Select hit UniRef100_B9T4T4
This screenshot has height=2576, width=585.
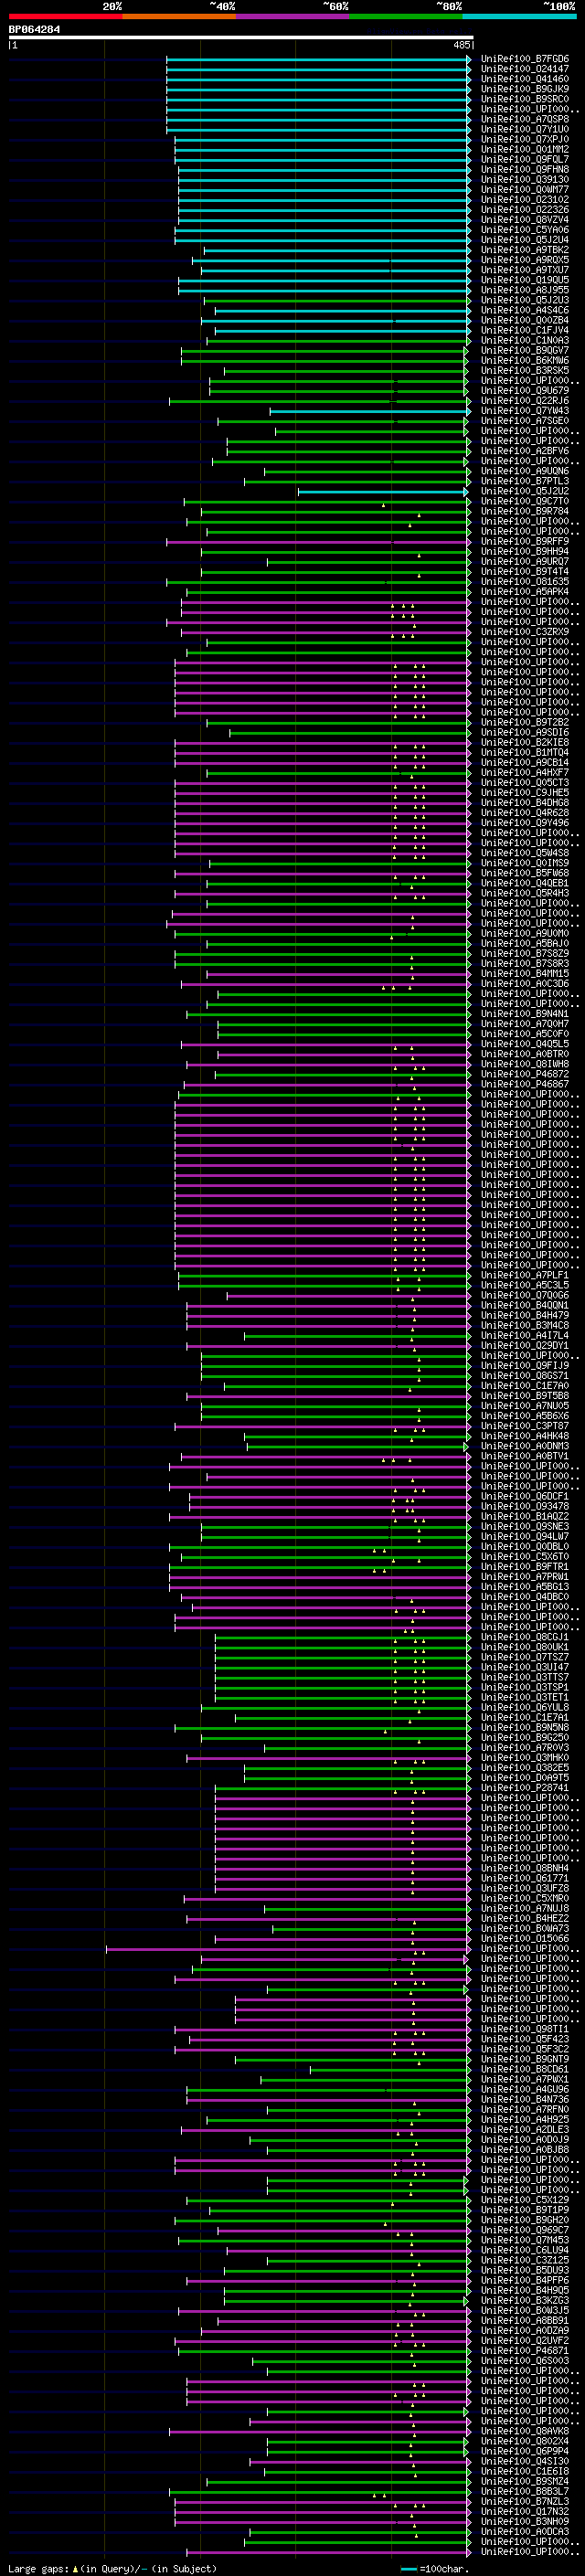coord(524,572)
